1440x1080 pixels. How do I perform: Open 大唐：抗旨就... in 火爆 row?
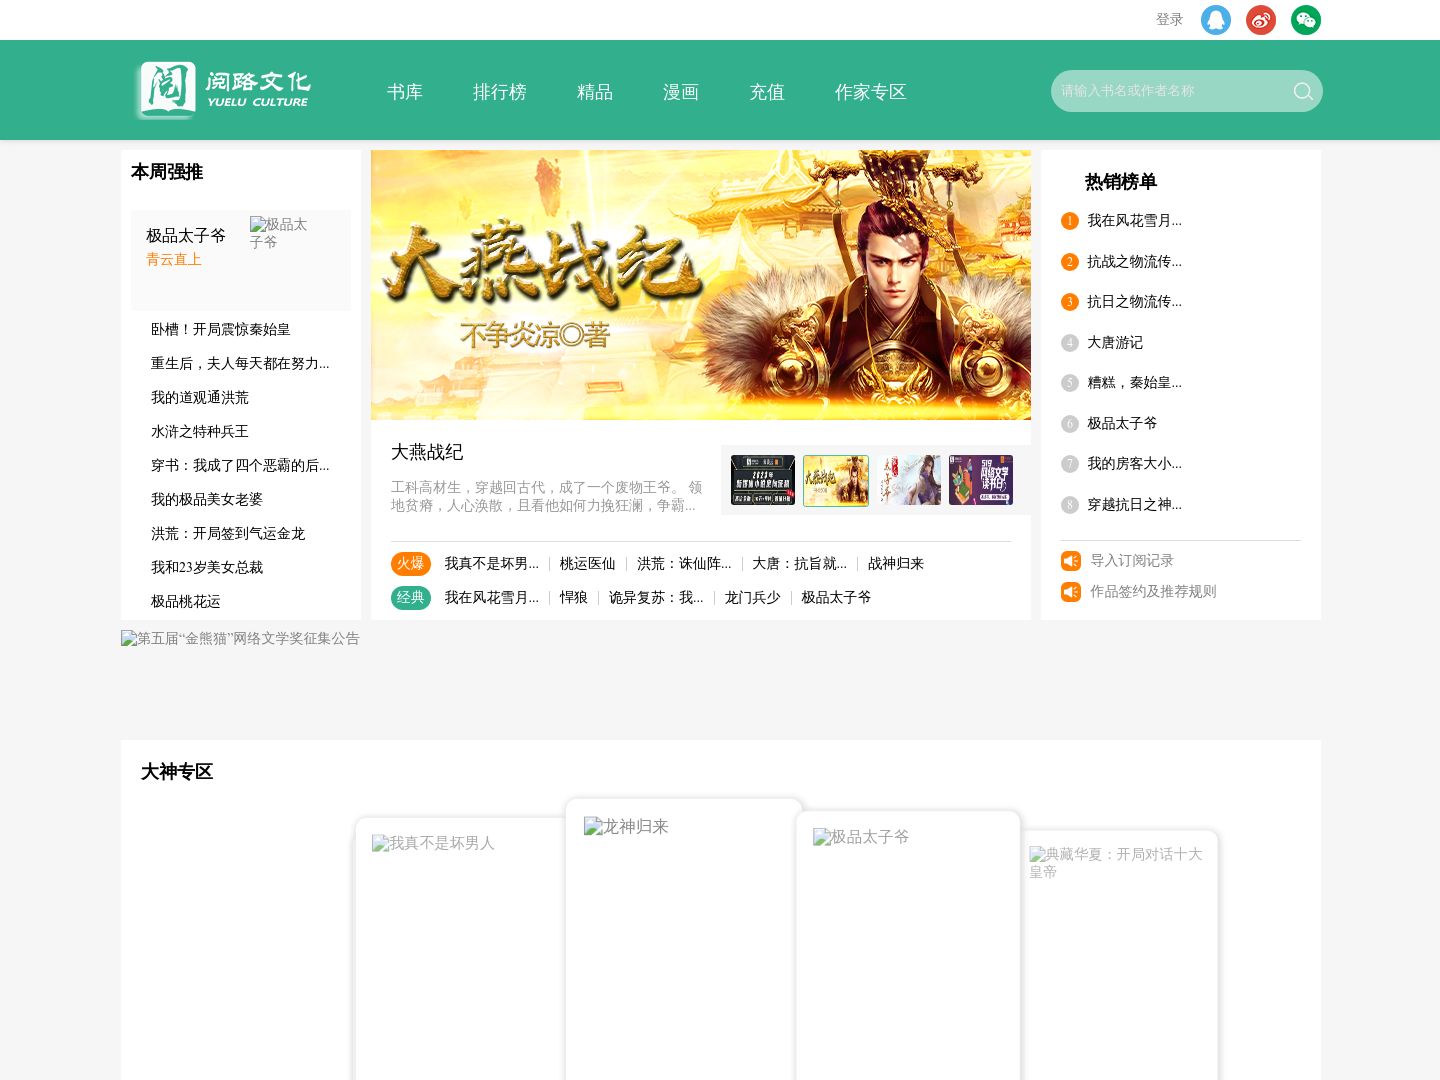(800, 564)
